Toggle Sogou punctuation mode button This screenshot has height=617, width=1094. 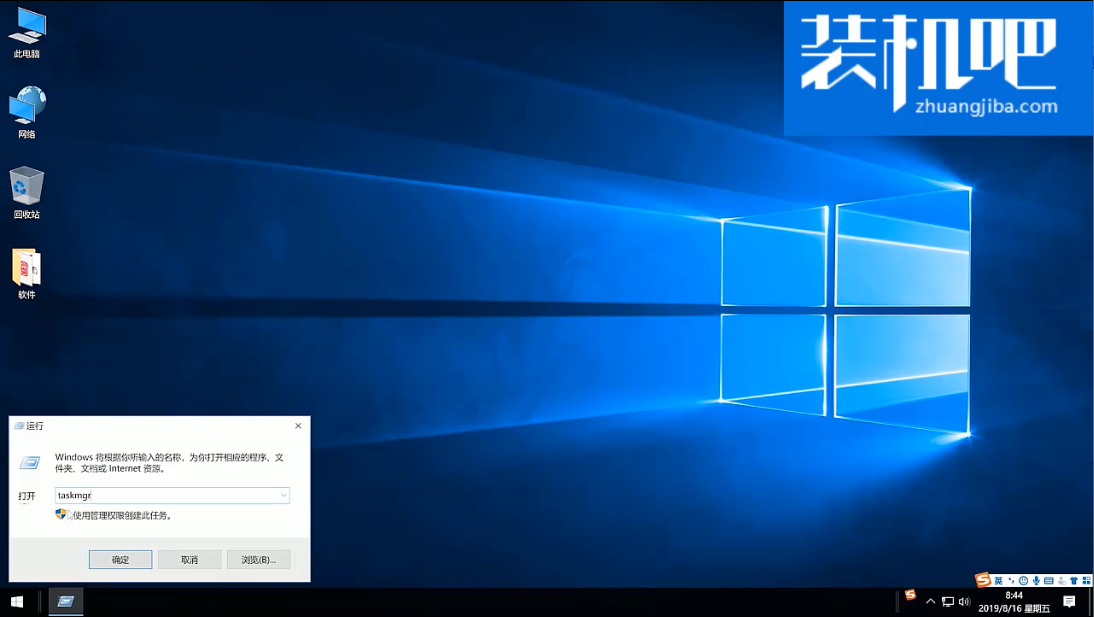1011,581
